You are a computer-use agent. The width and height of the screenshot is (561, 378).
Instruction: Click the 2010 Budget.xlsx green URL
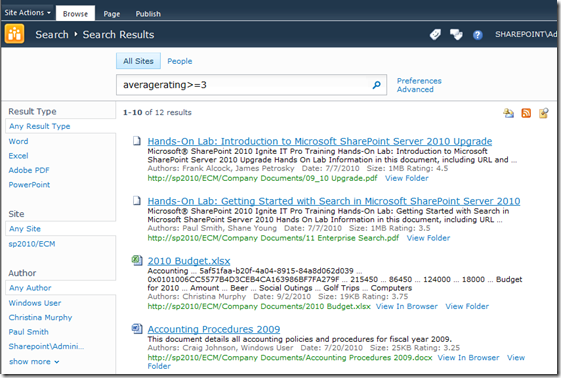(x=259, y=306)
